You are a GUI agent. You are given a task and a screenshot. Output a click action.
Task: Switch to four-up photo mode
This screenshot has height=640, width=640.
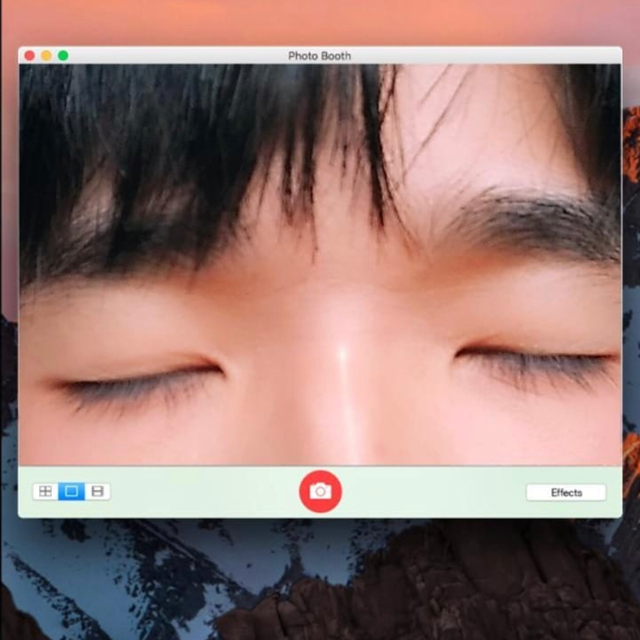[x=45, y=491]
